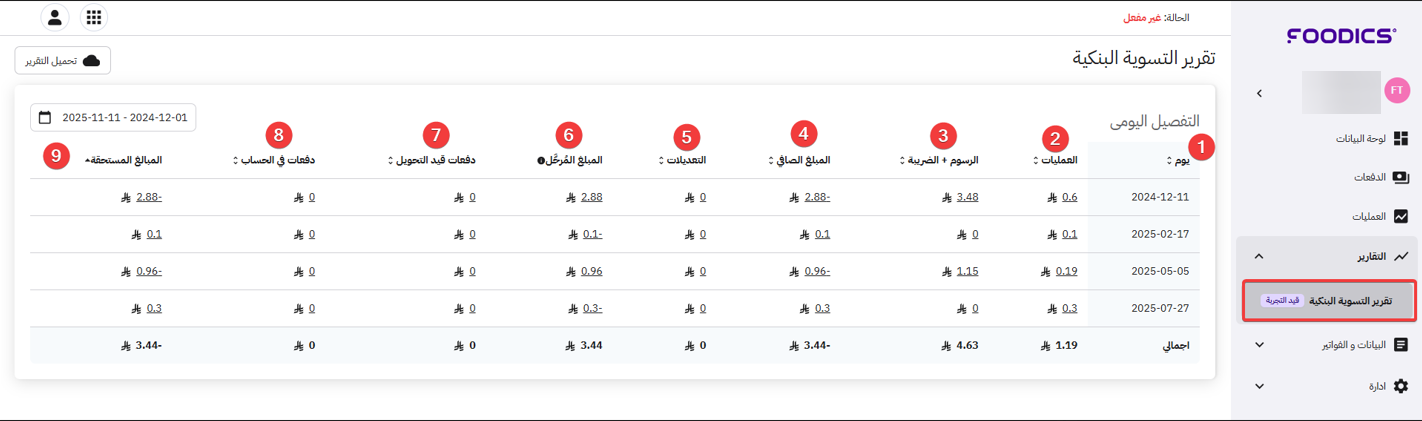Expand the البيانات و الفواتير section
Viewport: 1422px width, 421px height.
1259,345
